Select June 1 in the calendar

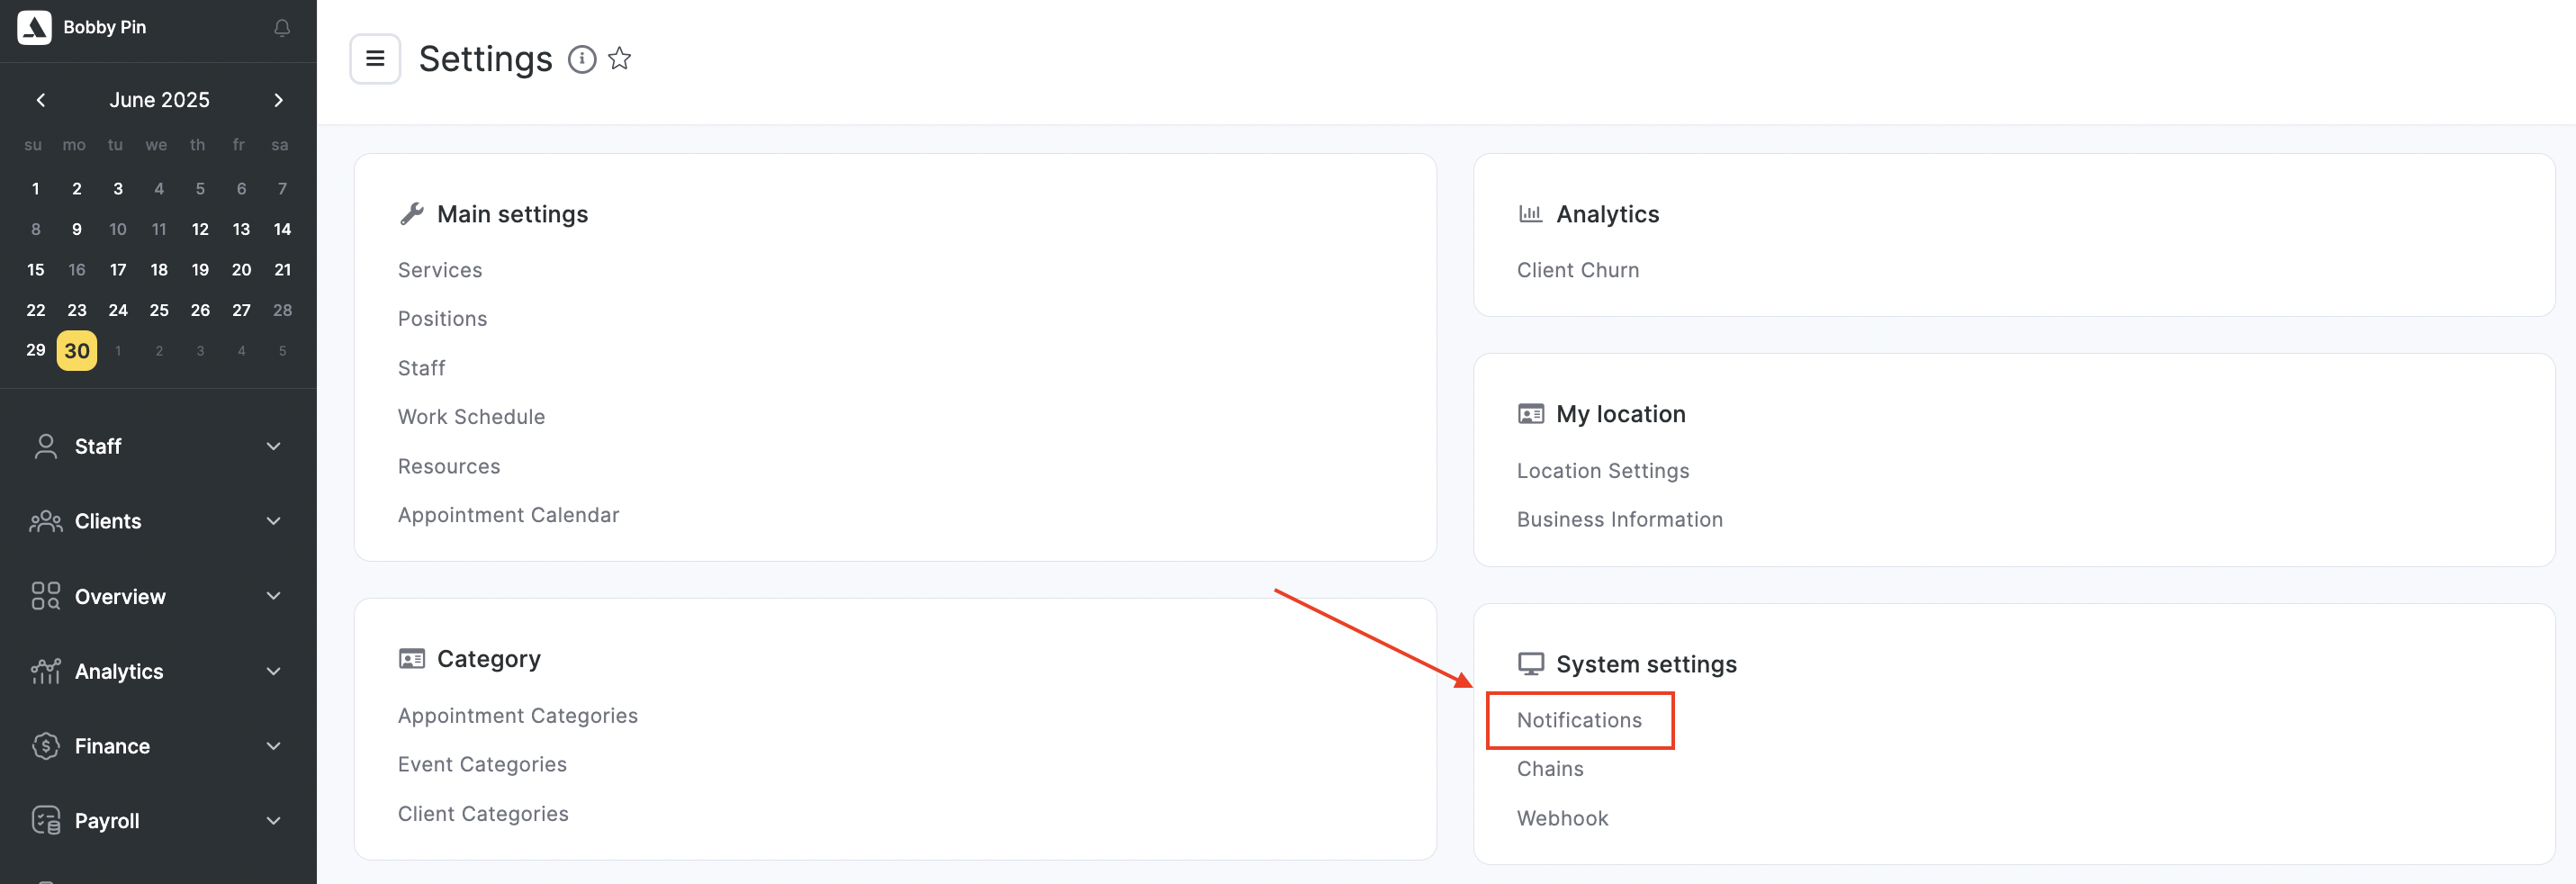coord(36,189)
